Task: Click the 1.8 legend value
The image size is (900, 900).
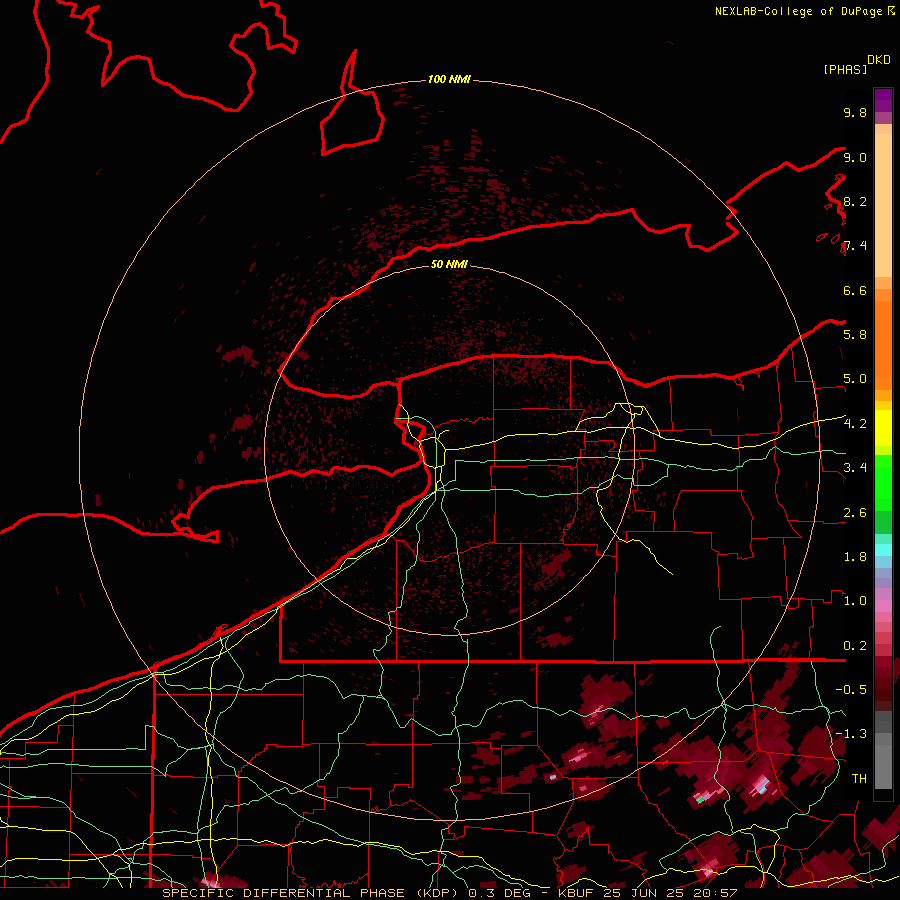Action: pyautogui.click(x=855, y=557)
